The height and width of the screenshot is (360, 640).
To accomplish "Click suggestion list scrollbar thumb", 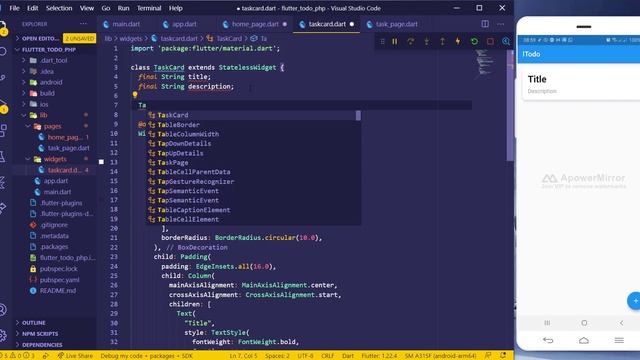I will click(358, 116).
